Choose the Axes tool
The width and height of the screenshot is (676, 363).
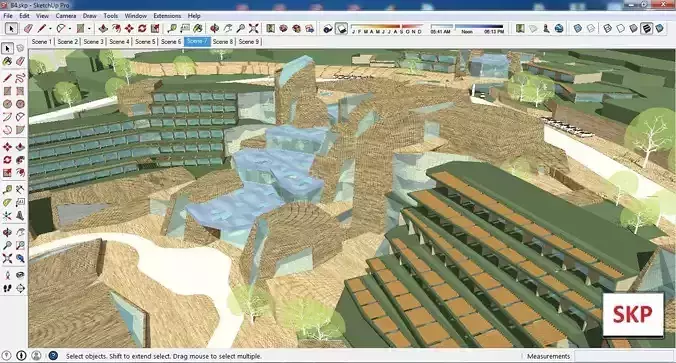coord(7,216)
